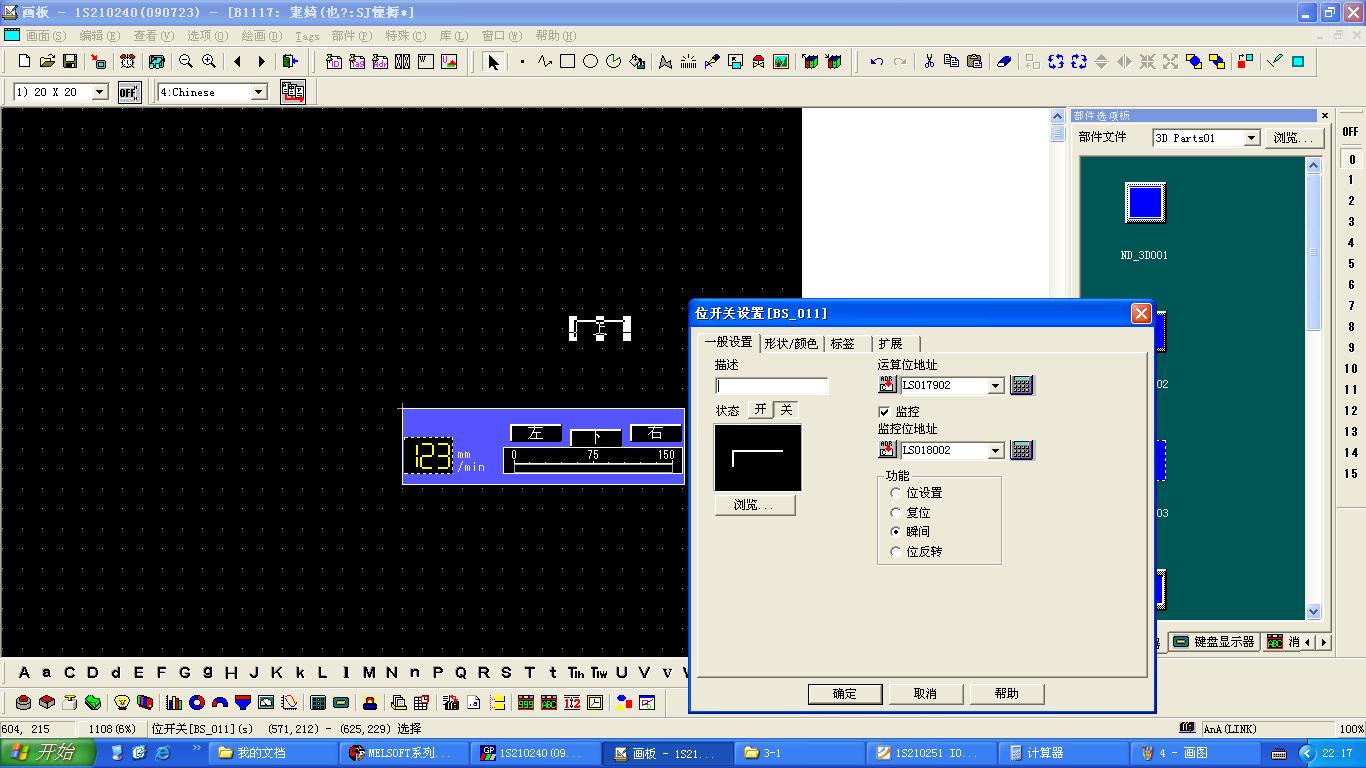Open the 4:Chinese language dropdown

pos(258,92)
